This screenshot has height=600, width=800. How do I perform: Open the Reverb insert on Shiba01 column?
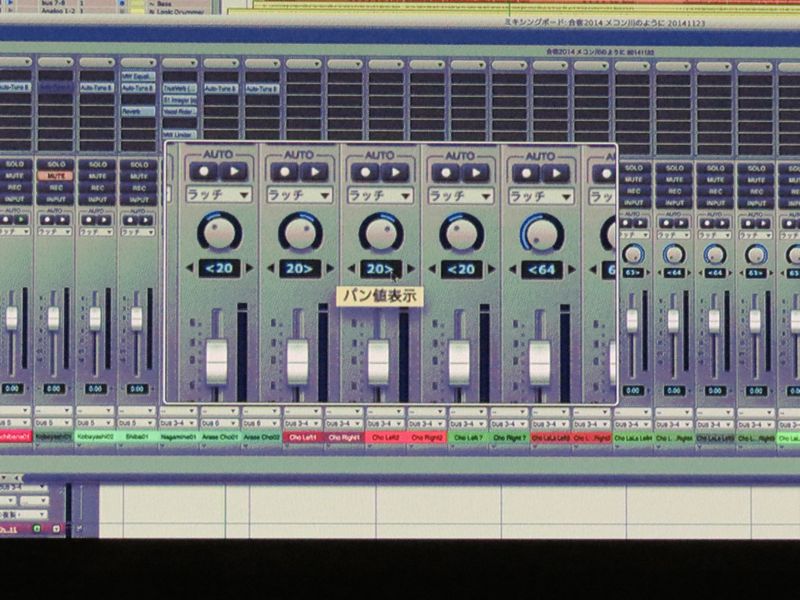click(x=138, y=111)
